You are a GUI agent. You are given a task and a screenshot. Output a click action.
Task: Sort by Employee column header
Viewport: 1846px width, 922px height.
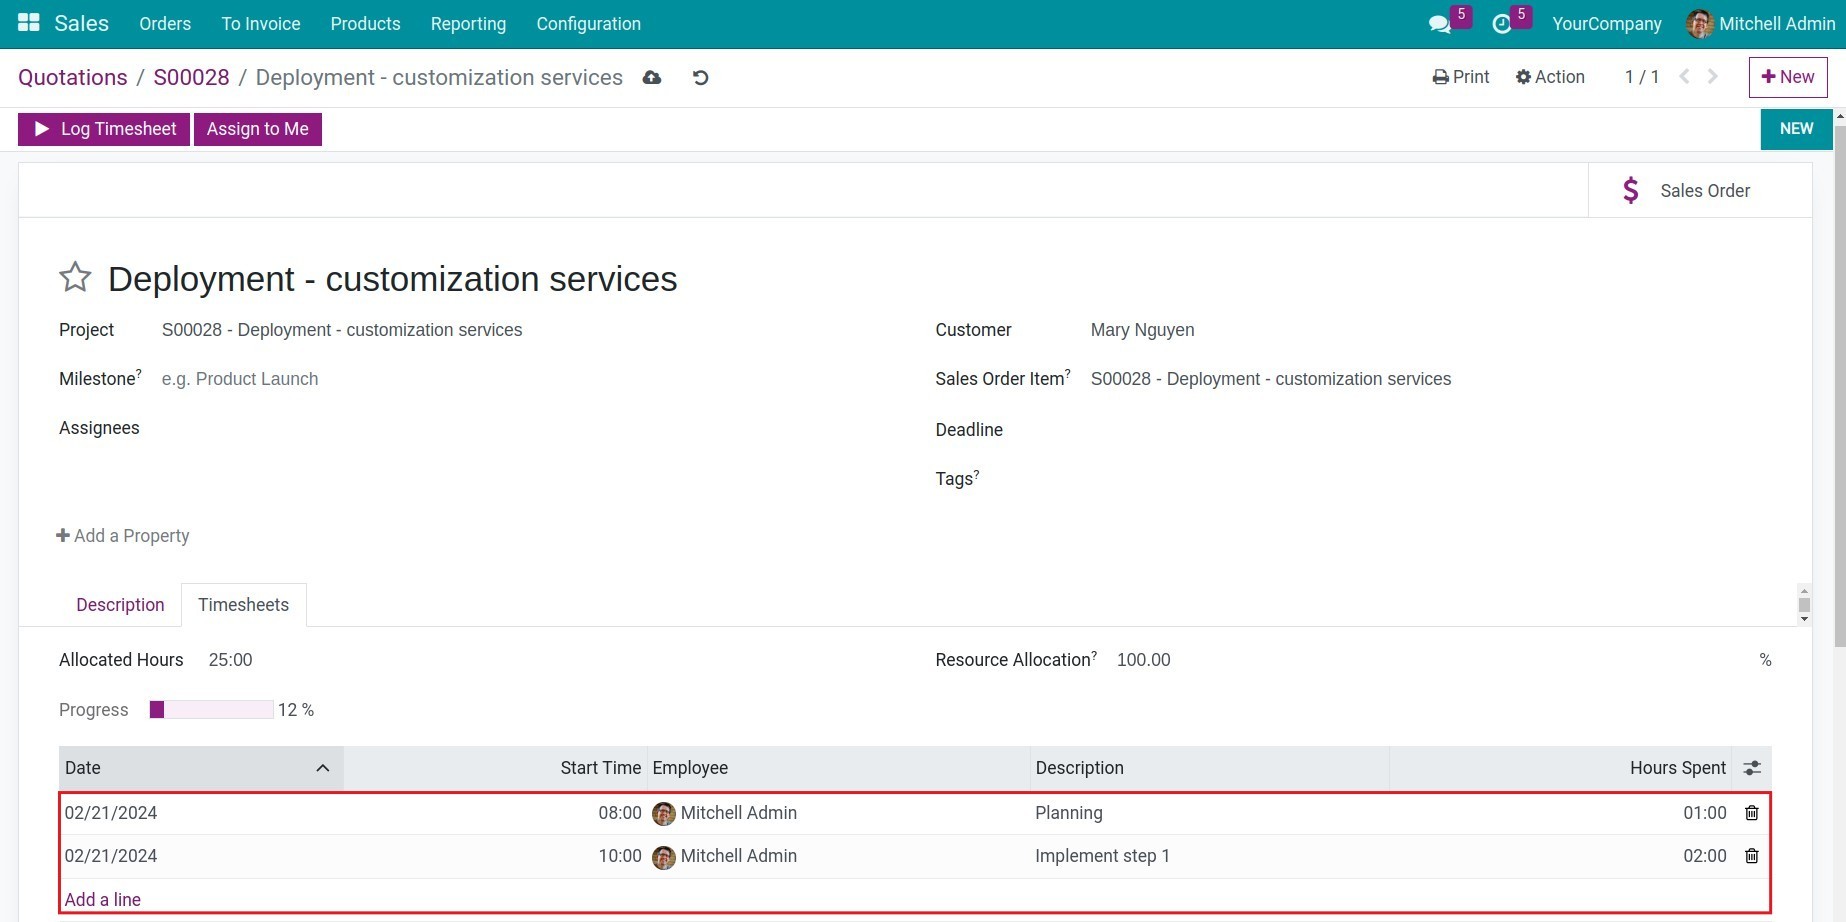coord(690,768)
